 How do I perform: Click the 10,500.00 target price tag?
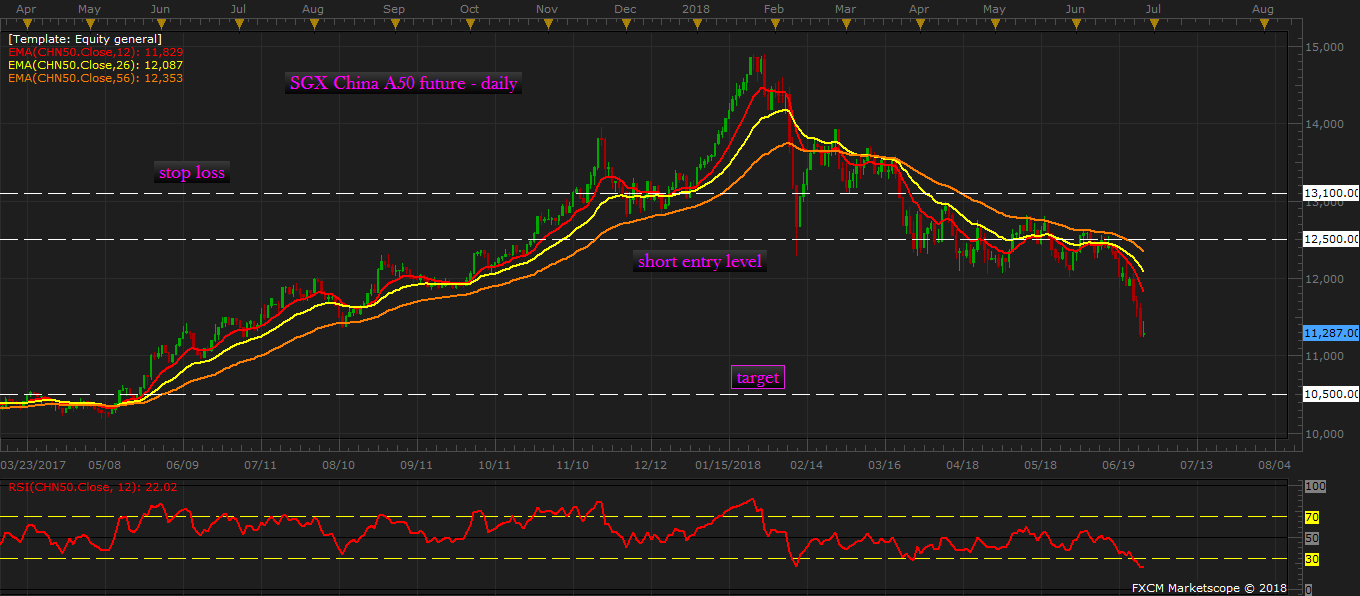(1330, 394)
